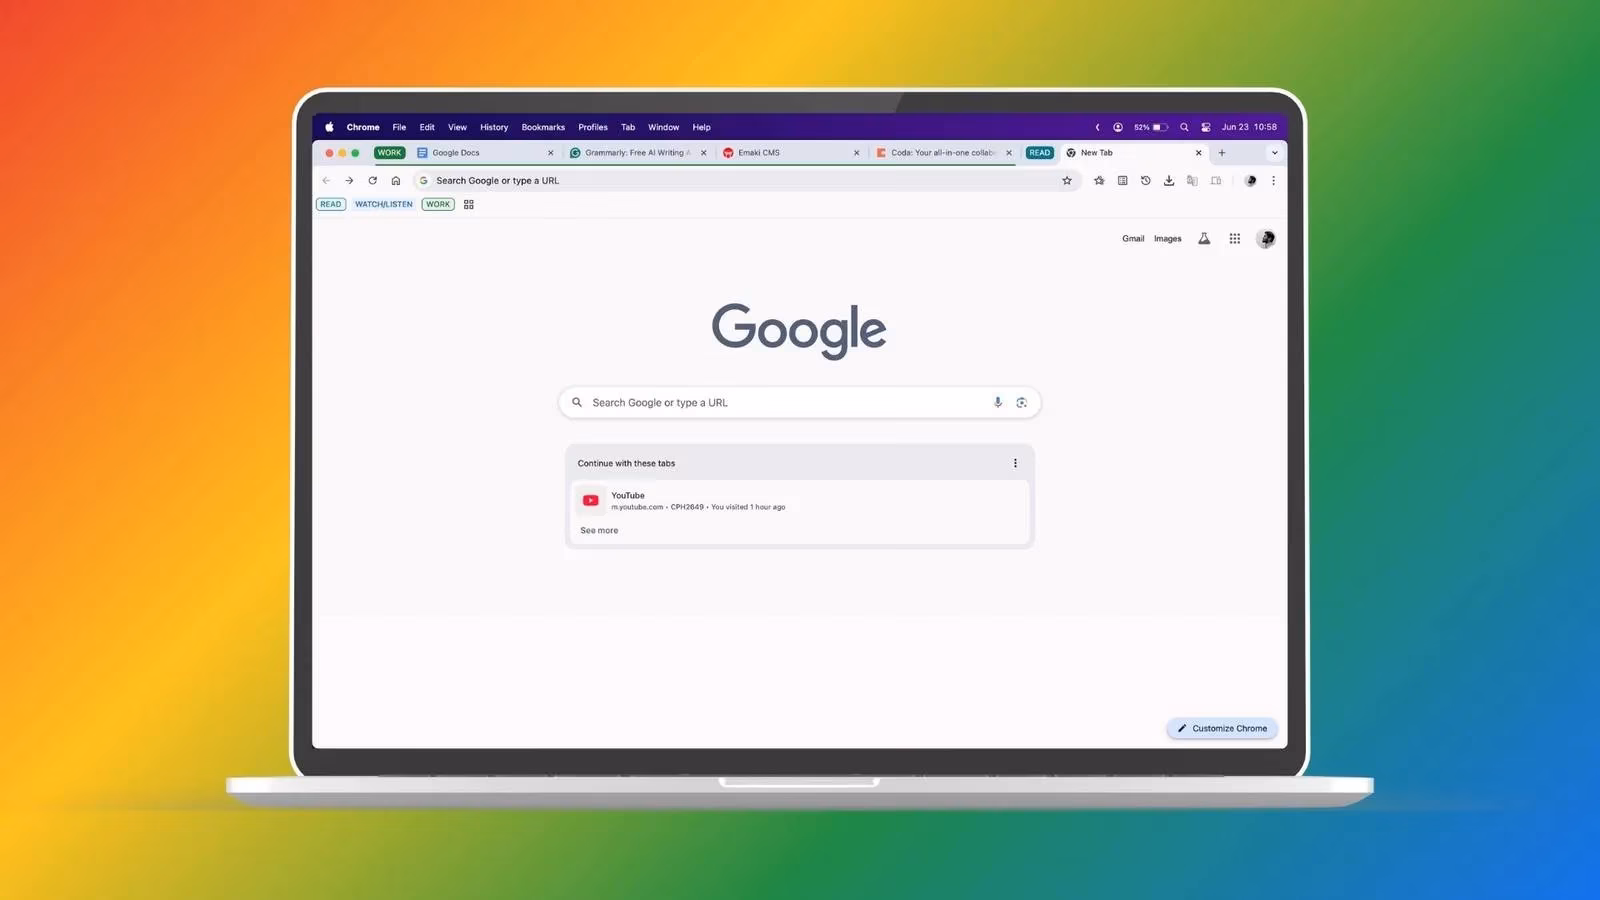This screenshot has height=900, width=1600.
Task: Open the Google account avatar on page
Action: pos(1266,239)
